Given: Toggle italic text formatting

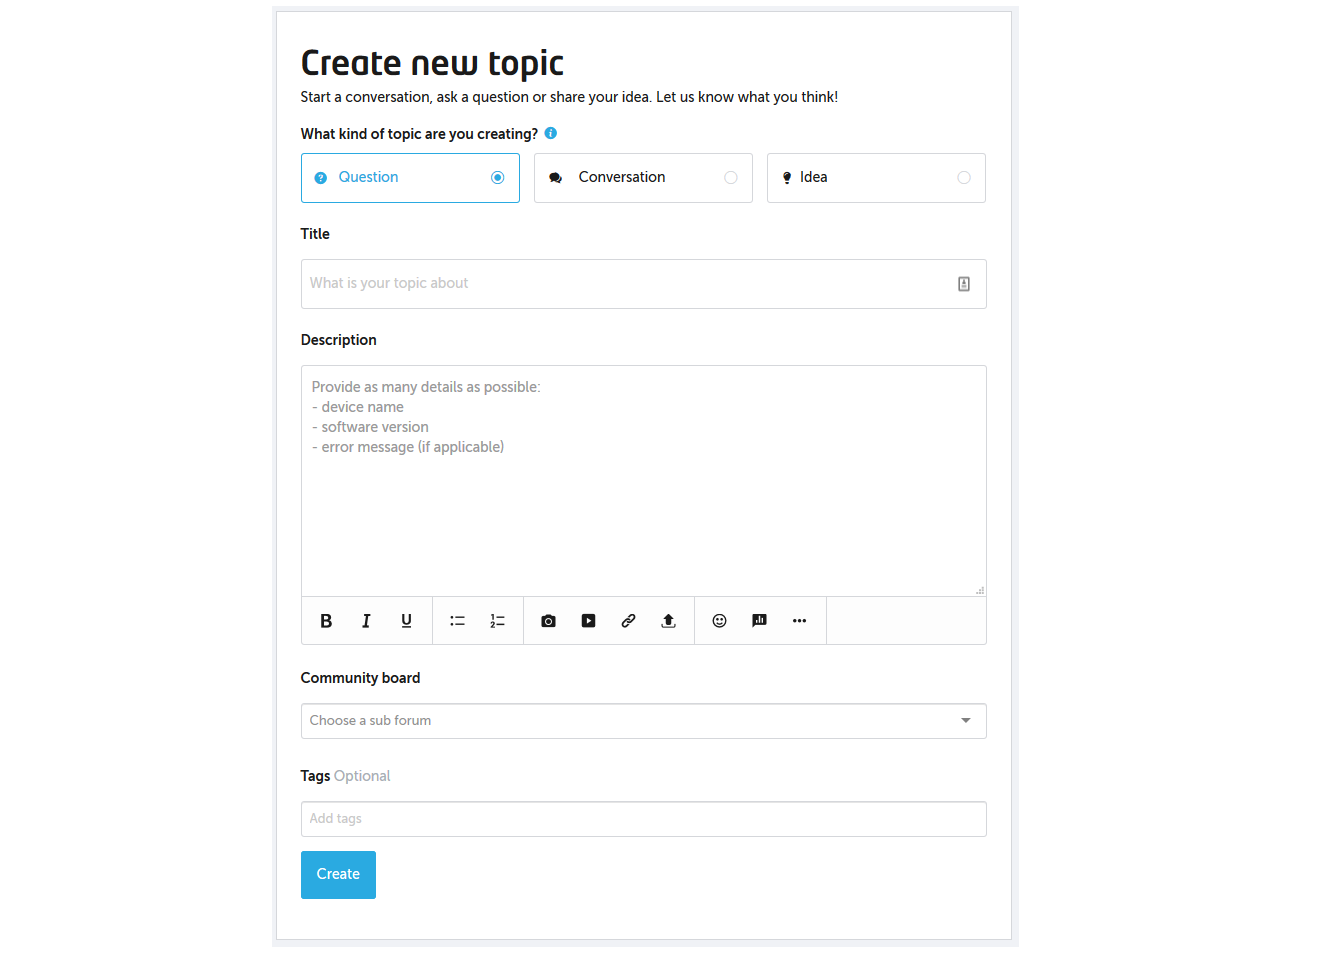Looking at the screenshot, I should pos(366,621).
